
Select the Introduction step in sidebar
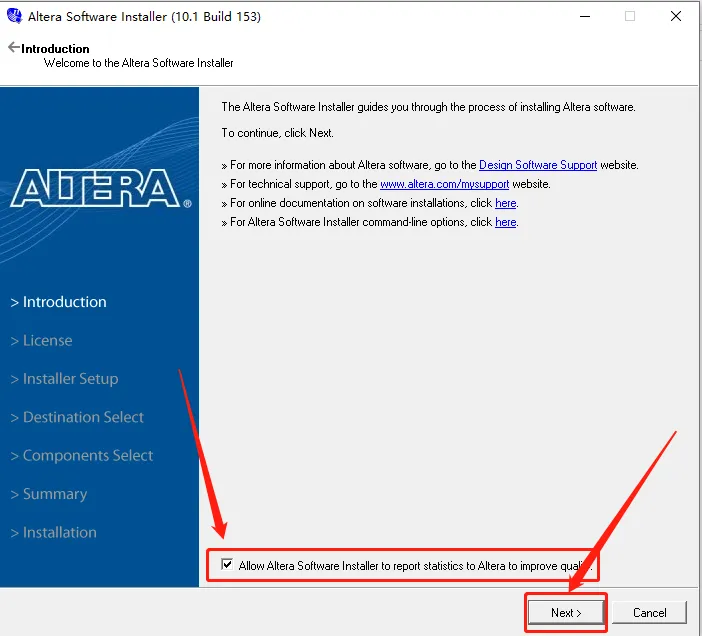click(x=59, y=302)
